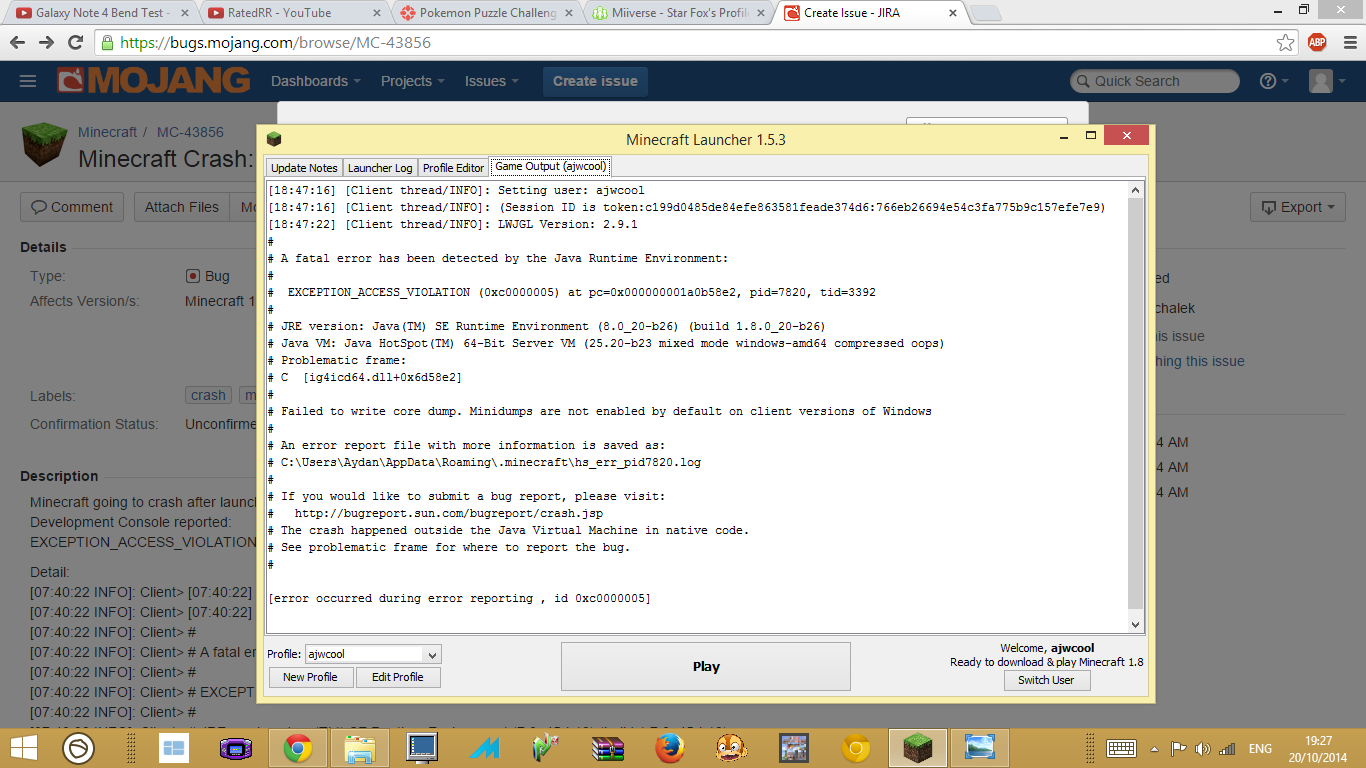Switch to the Update Notes launcher tab
Screen dimensions: 1366x768
pyautogui.click(x=304, y=168)
